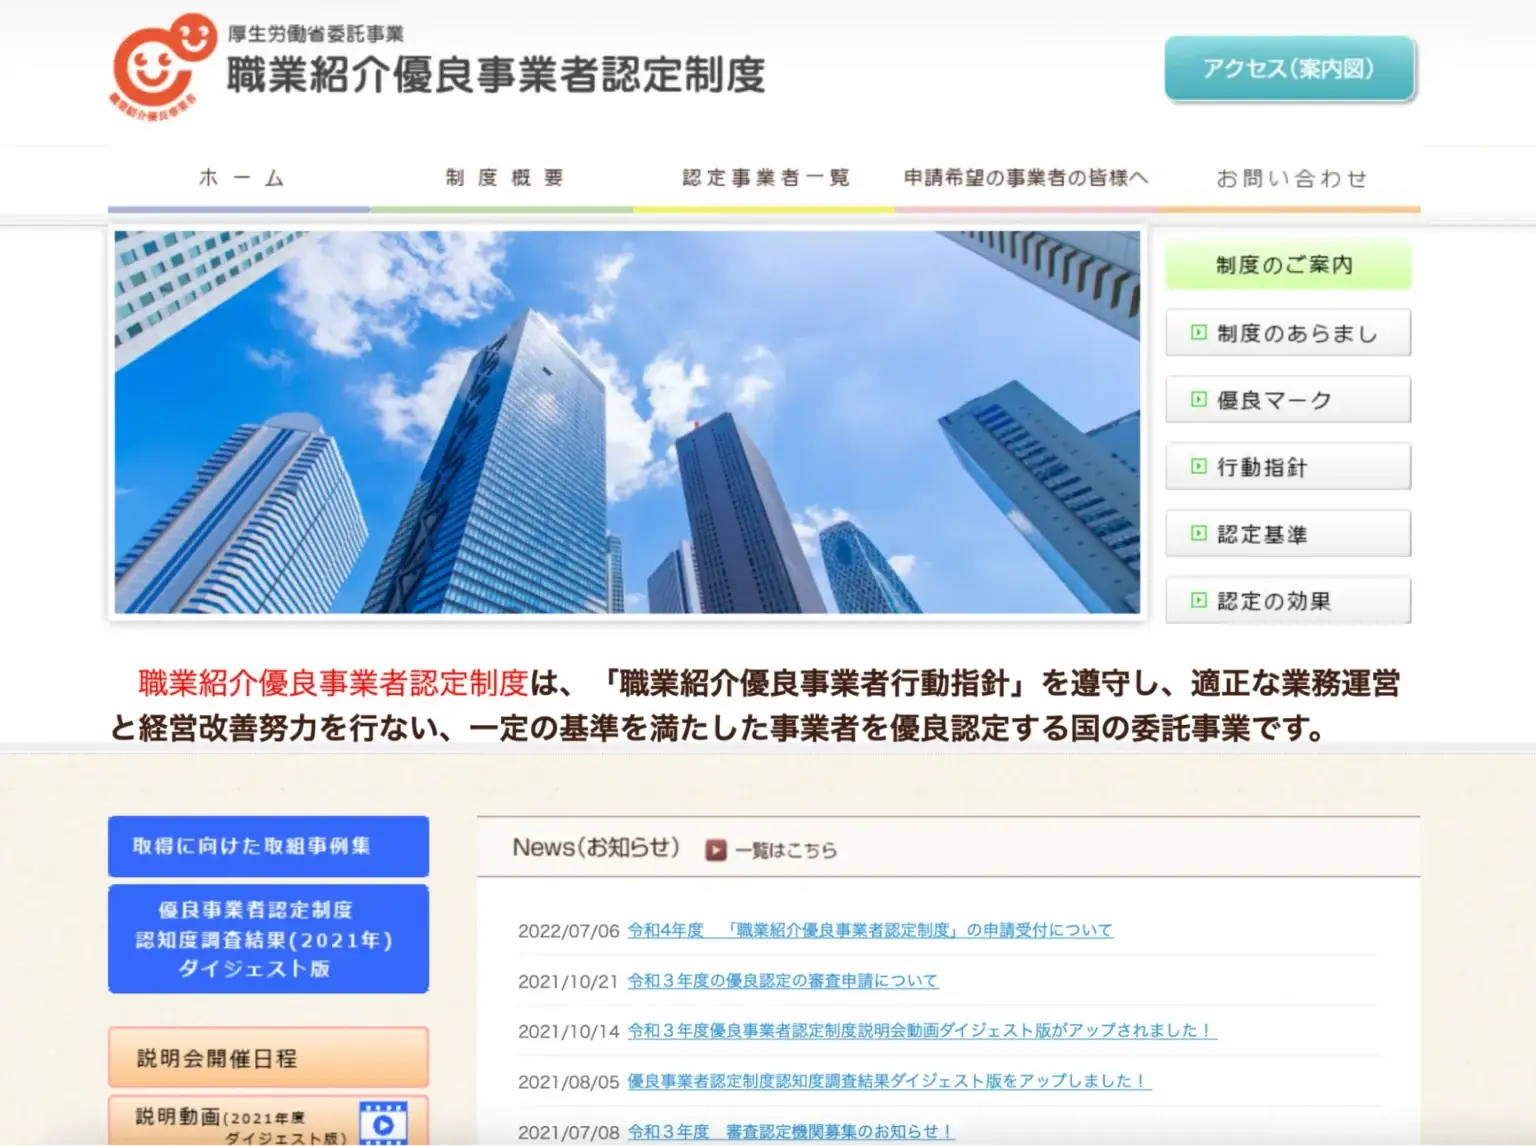Click the 認知度調査結果ダイジェスト版 blue button
This screenshot has width=1536, height=1146.
(x=268, y=939)
